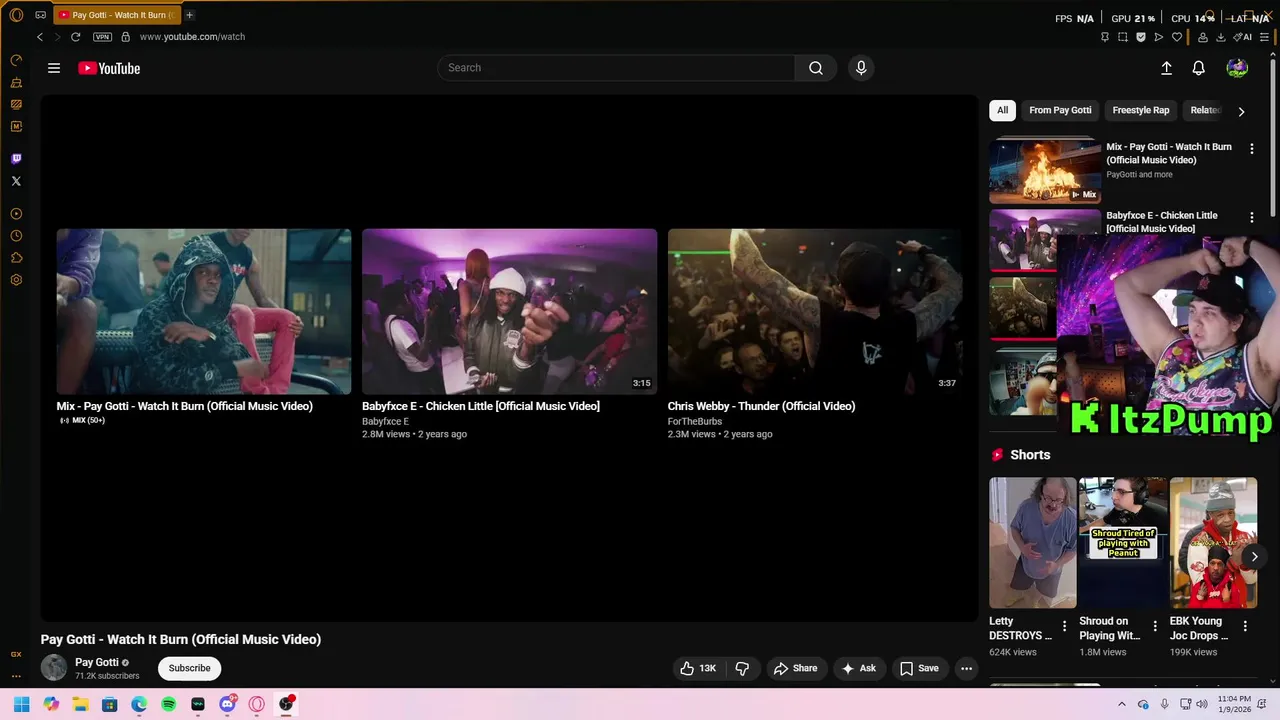
Task: Show hidden system tray icons chevron
Action: pos(1121,704)
